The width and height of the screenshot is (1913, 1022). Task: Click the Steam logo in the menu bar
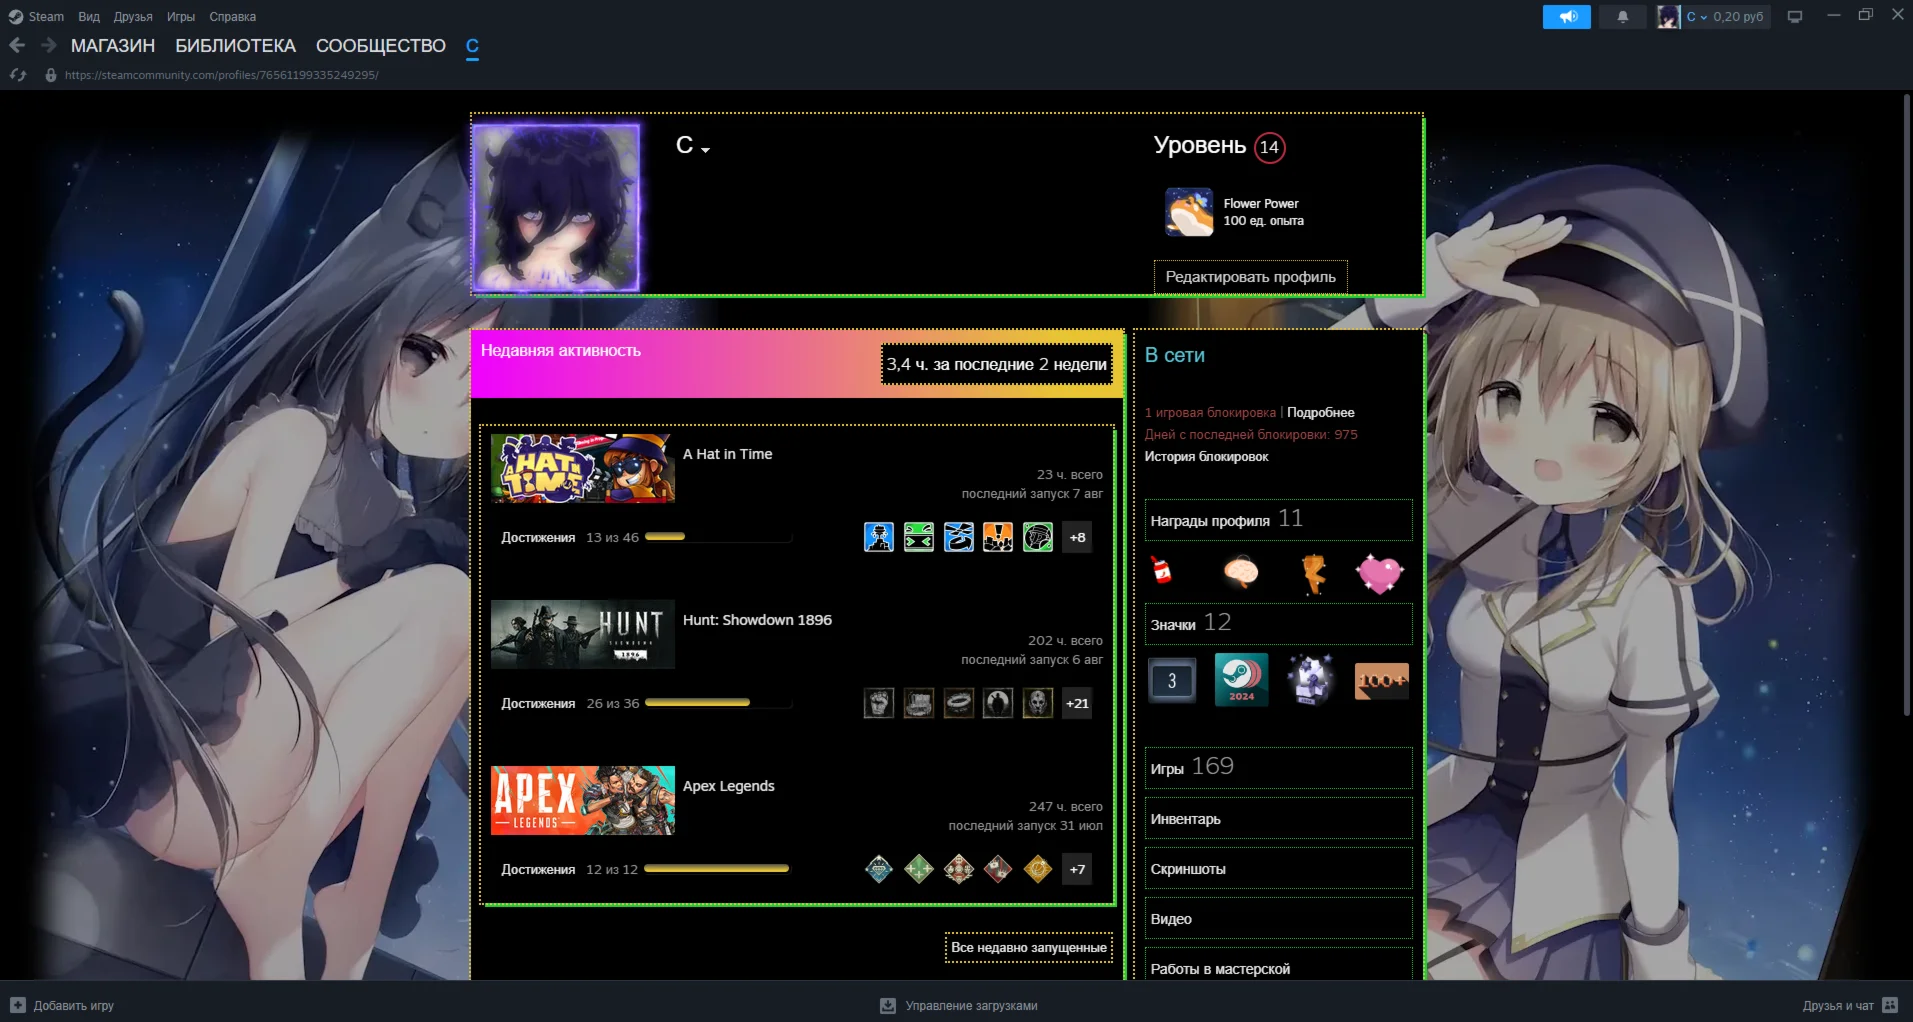[x=15, y=16]
